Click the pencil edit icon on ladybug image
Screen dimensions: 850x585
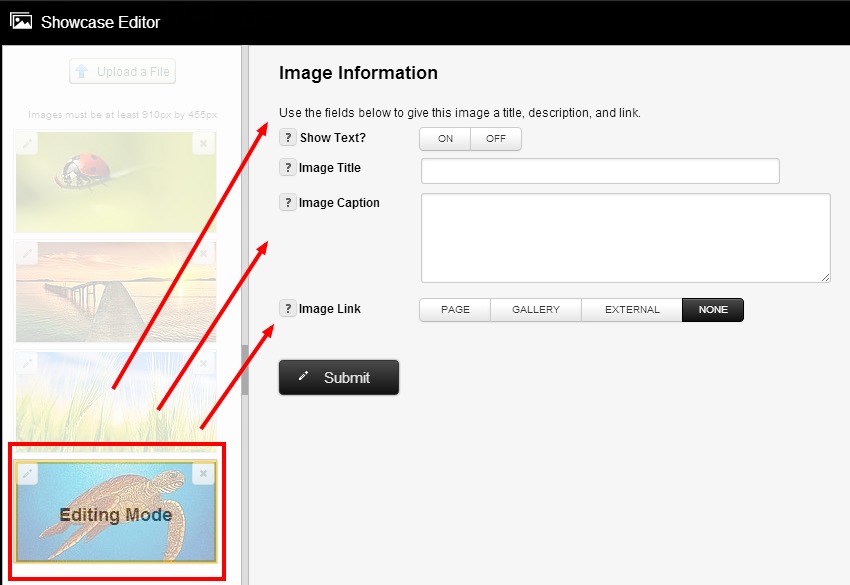tap(28, 144)
